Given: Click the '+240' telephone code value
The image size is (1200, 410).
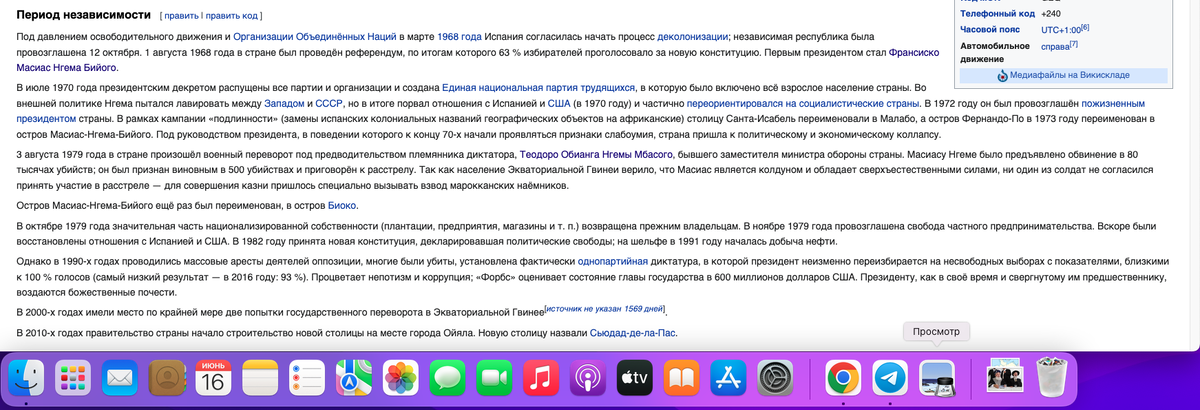Looking at the screenshot, I should point(1051,14).
